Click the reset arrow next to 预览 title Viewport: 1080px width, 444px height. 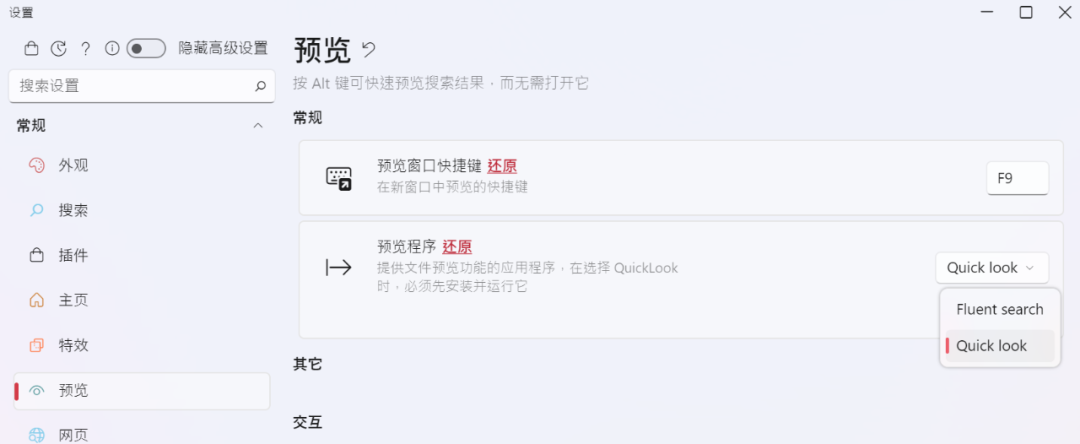pyautogui.click(x=369, y=50)
